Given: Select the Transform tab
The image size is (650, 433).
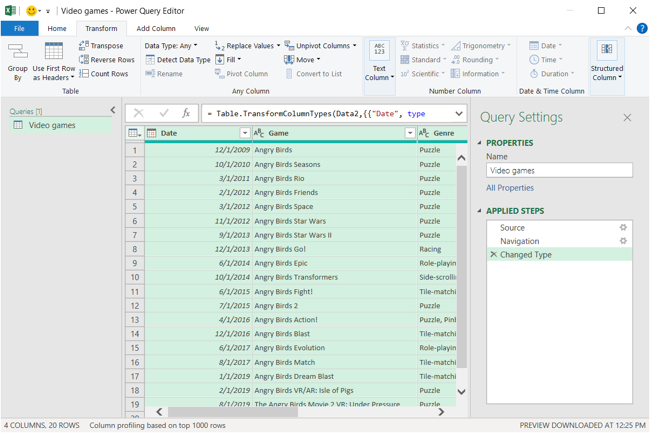Looking at the screenshot, I should pos(101,29).
